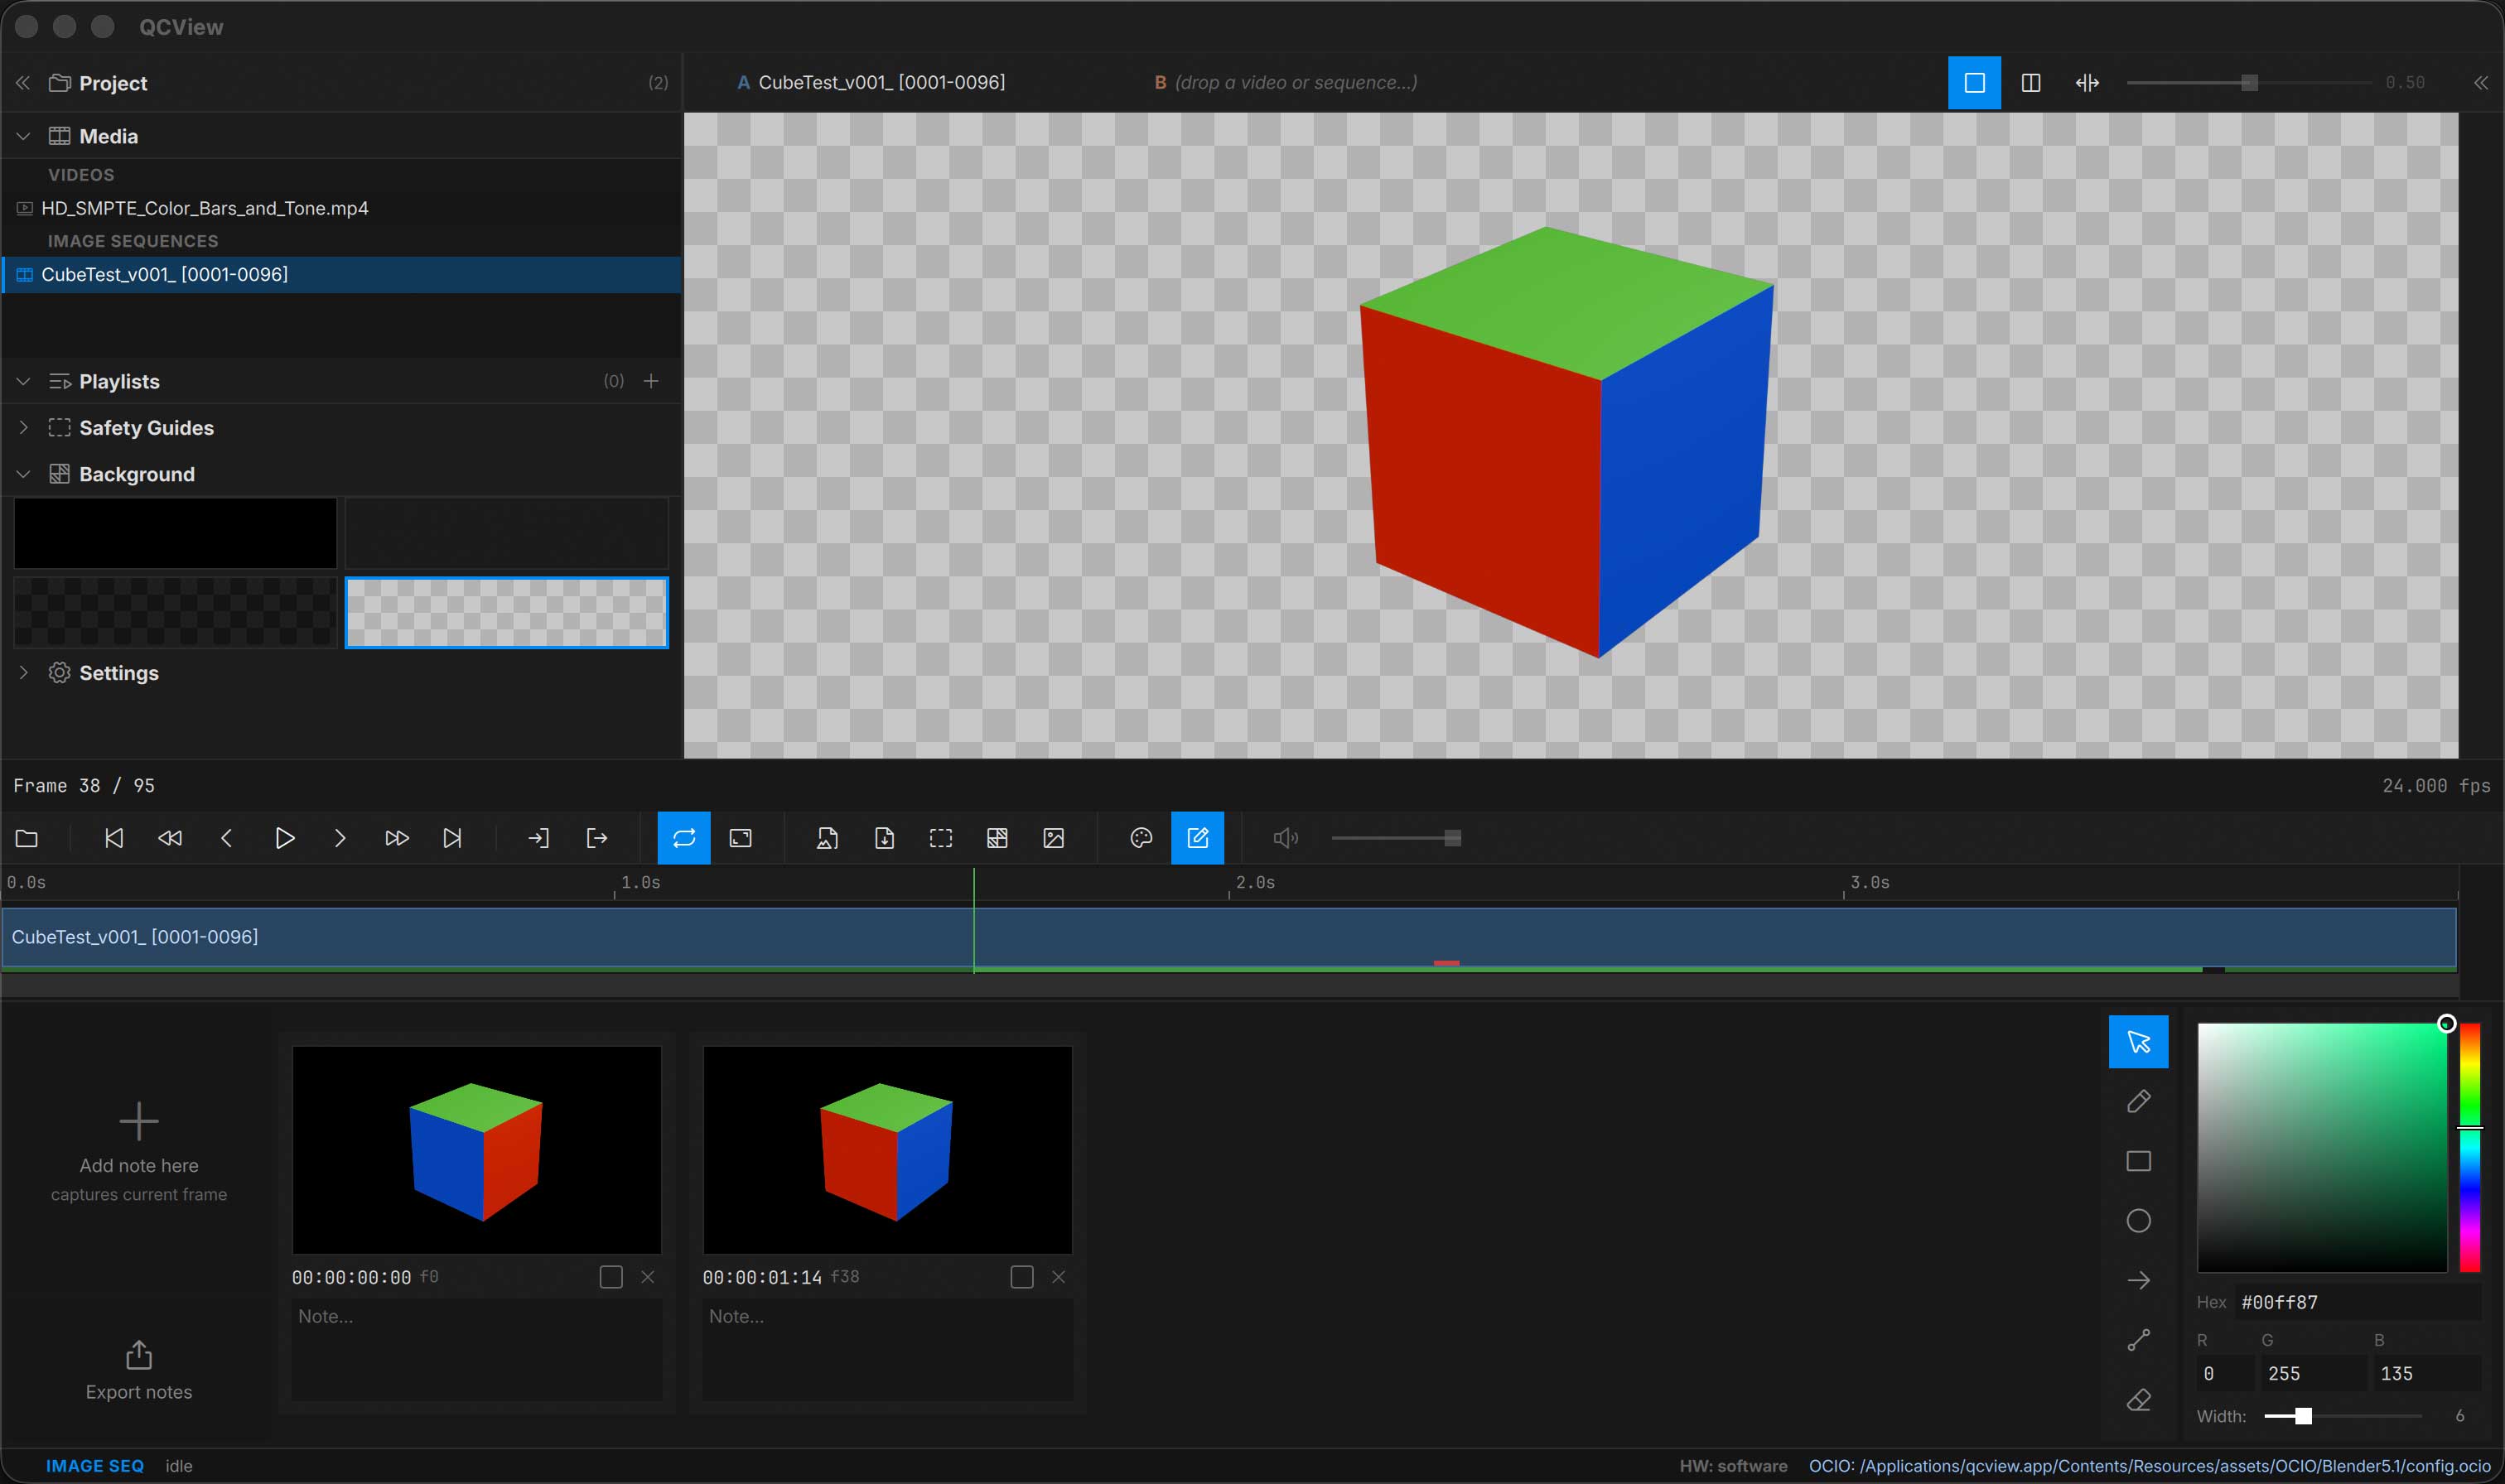Click the Note field under f38
The height and width of the screenshot is (1484, 2505).
pyautogui.click(x=888, y=1349)
